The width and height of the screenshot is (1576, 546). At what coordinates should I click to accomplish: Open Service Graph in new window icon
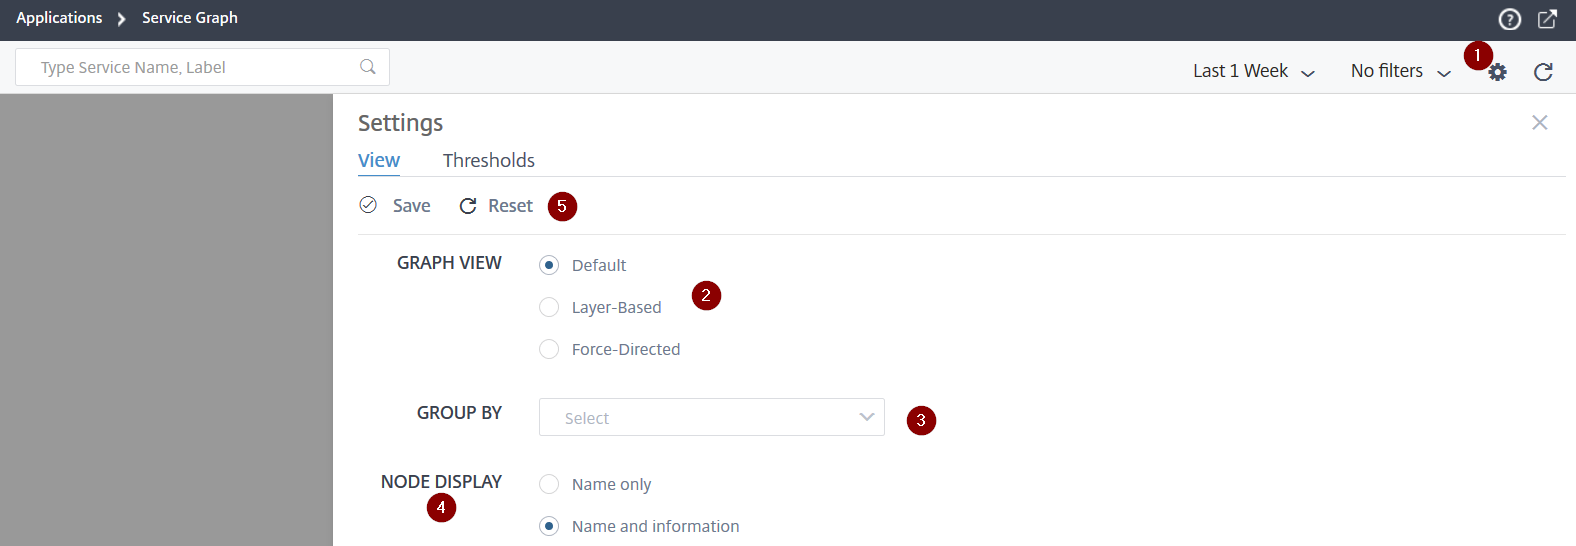(x=1547, y=19)
